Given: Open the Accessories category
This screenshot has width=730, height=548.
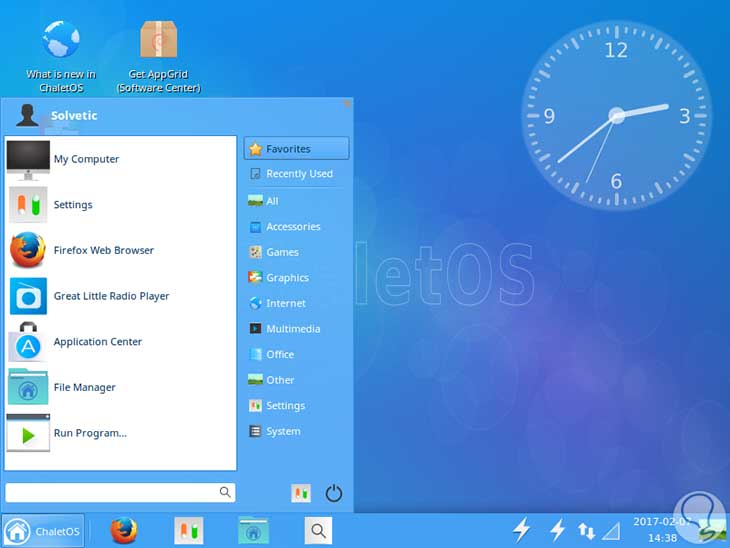Looking at the screenshot, I should (297, 227).
